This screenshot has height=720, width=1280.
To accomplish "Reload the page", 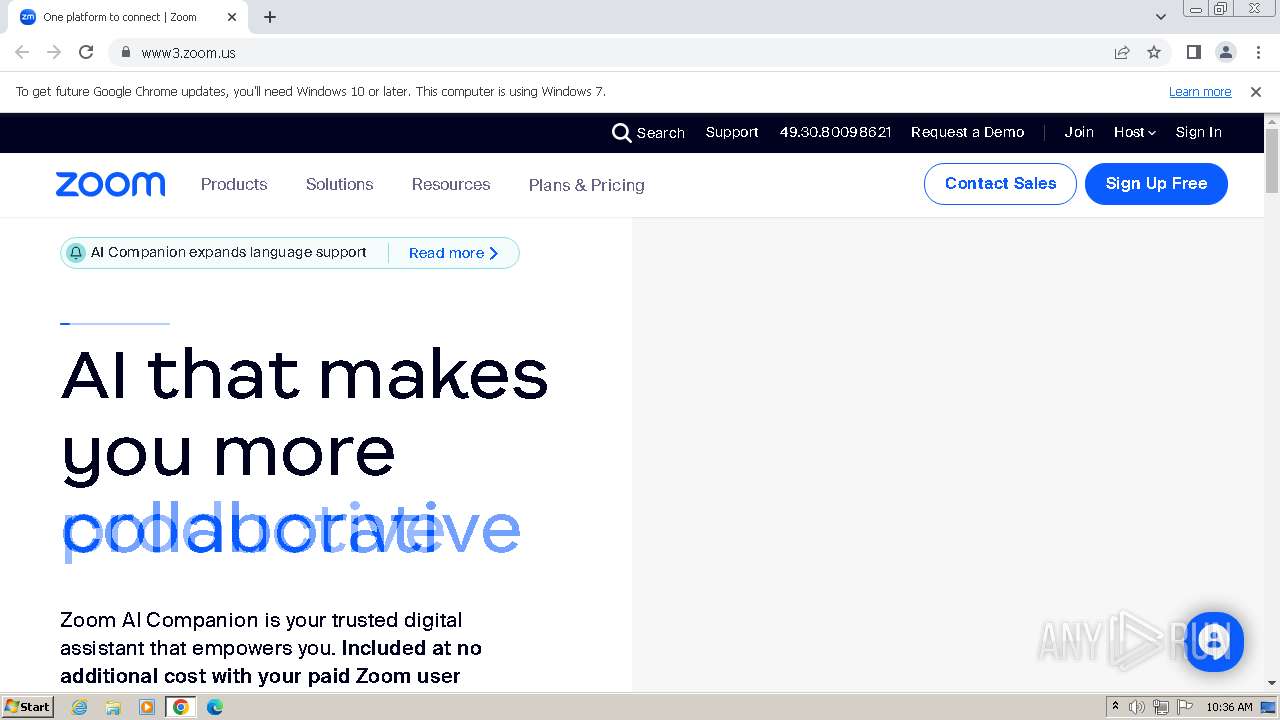I will 86,52.
